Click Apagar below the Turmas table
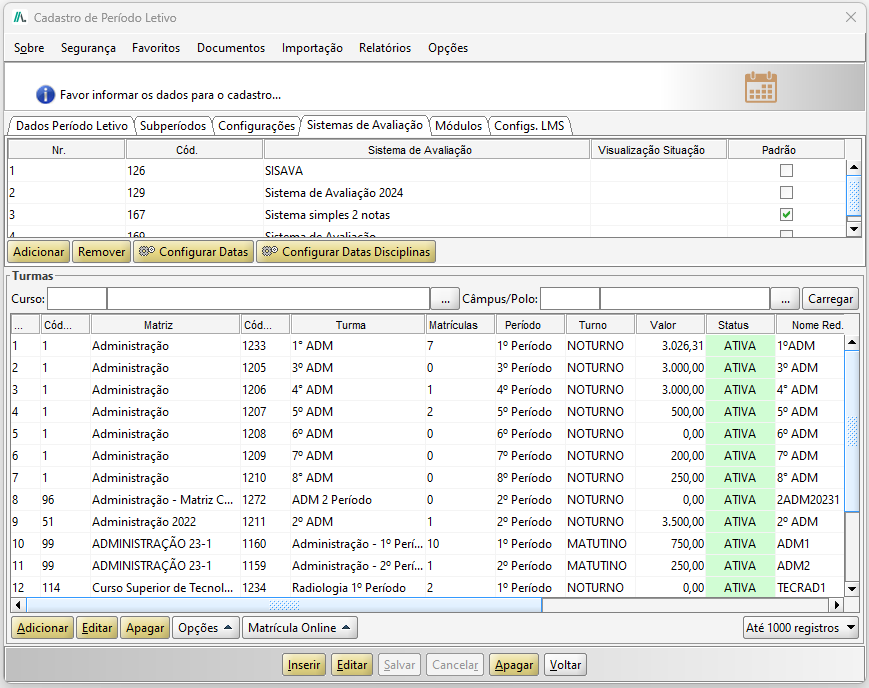869x688 pixels. [x=145, y=628]
